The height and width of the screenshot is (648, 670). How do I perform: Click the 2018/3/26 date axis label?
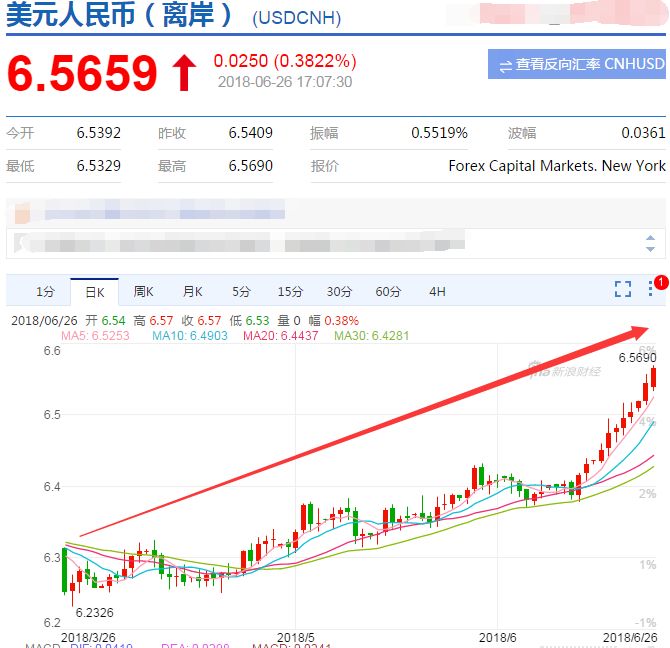coord(88,638)
